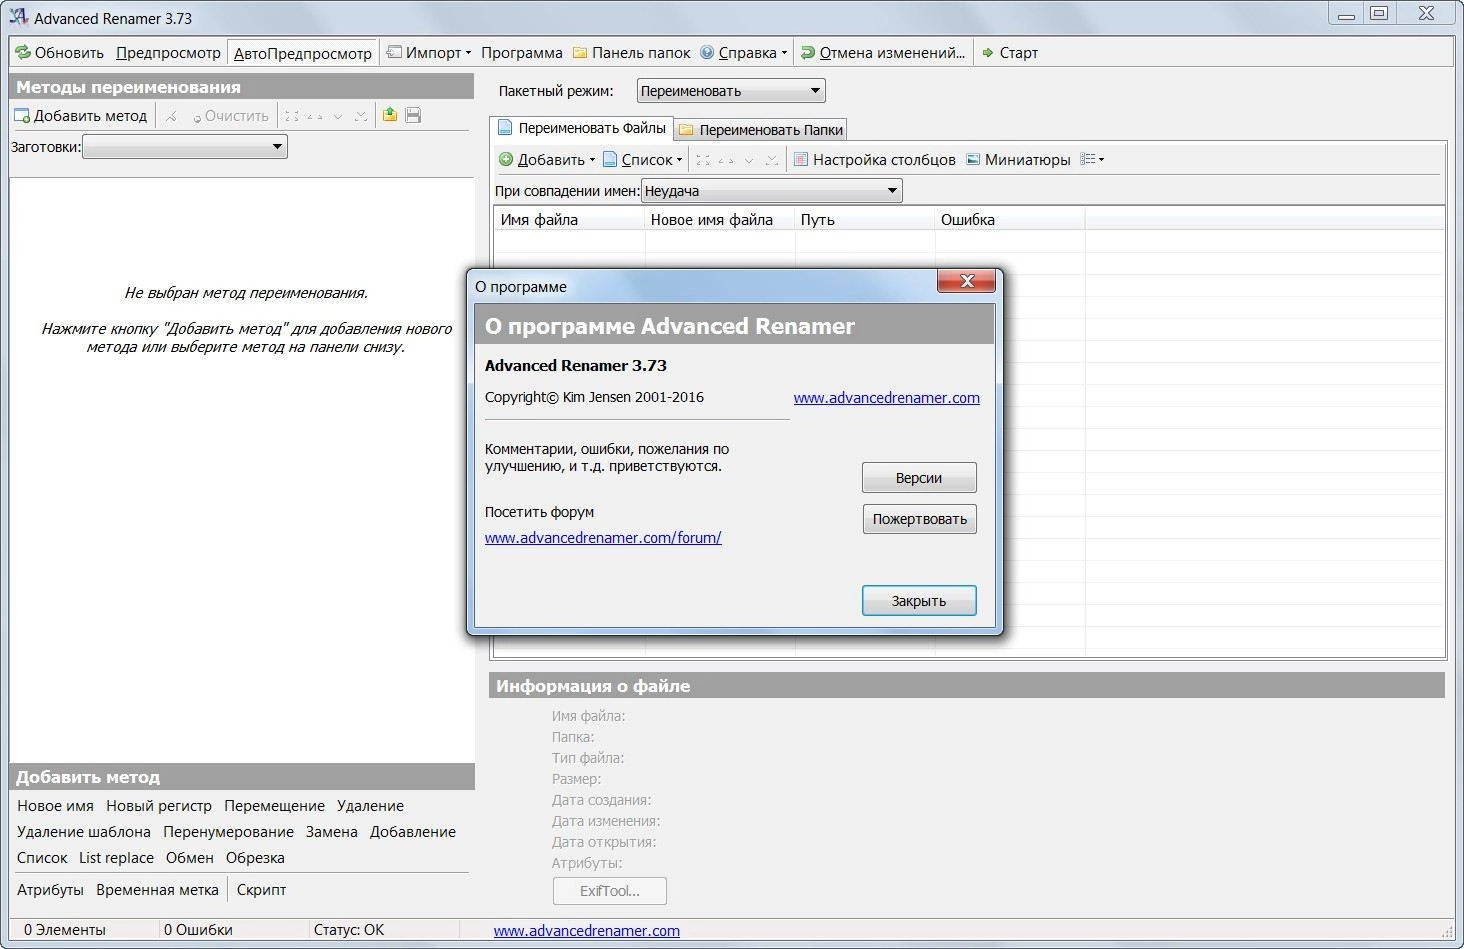Click Очистить to clear methods

(230, 116)
